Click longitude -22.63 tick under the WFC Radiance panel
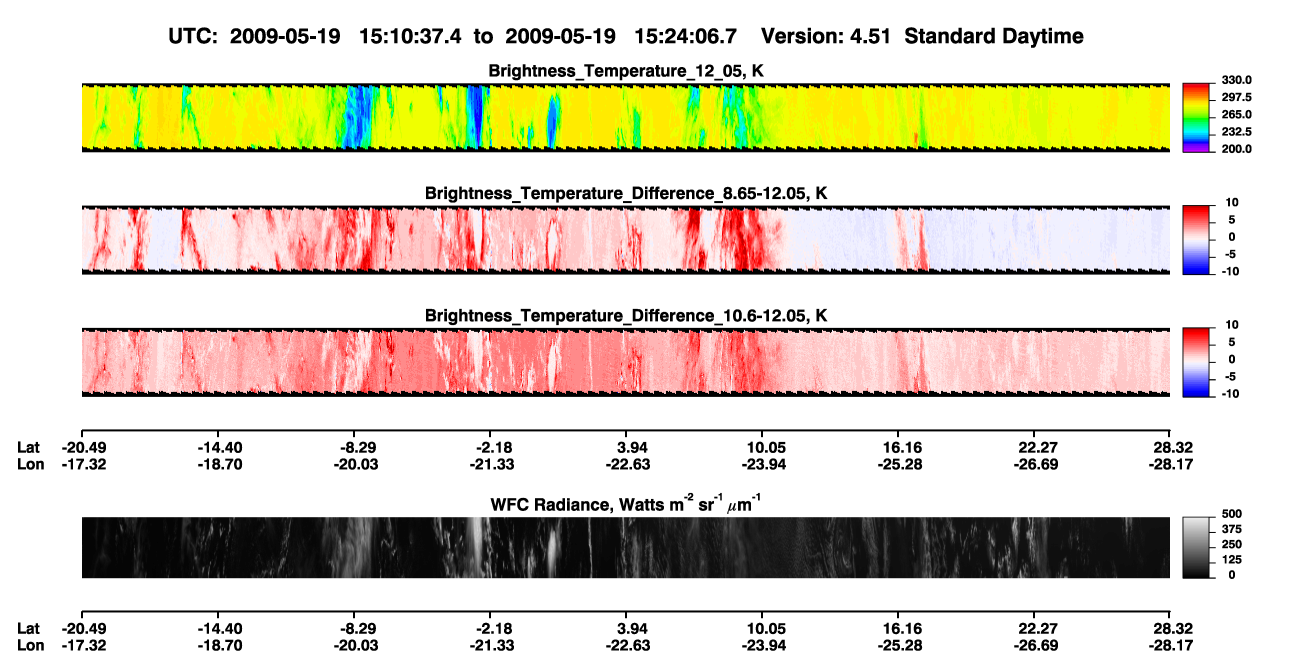The height and width of the screenshot is (667, 1300). (626, 644)
